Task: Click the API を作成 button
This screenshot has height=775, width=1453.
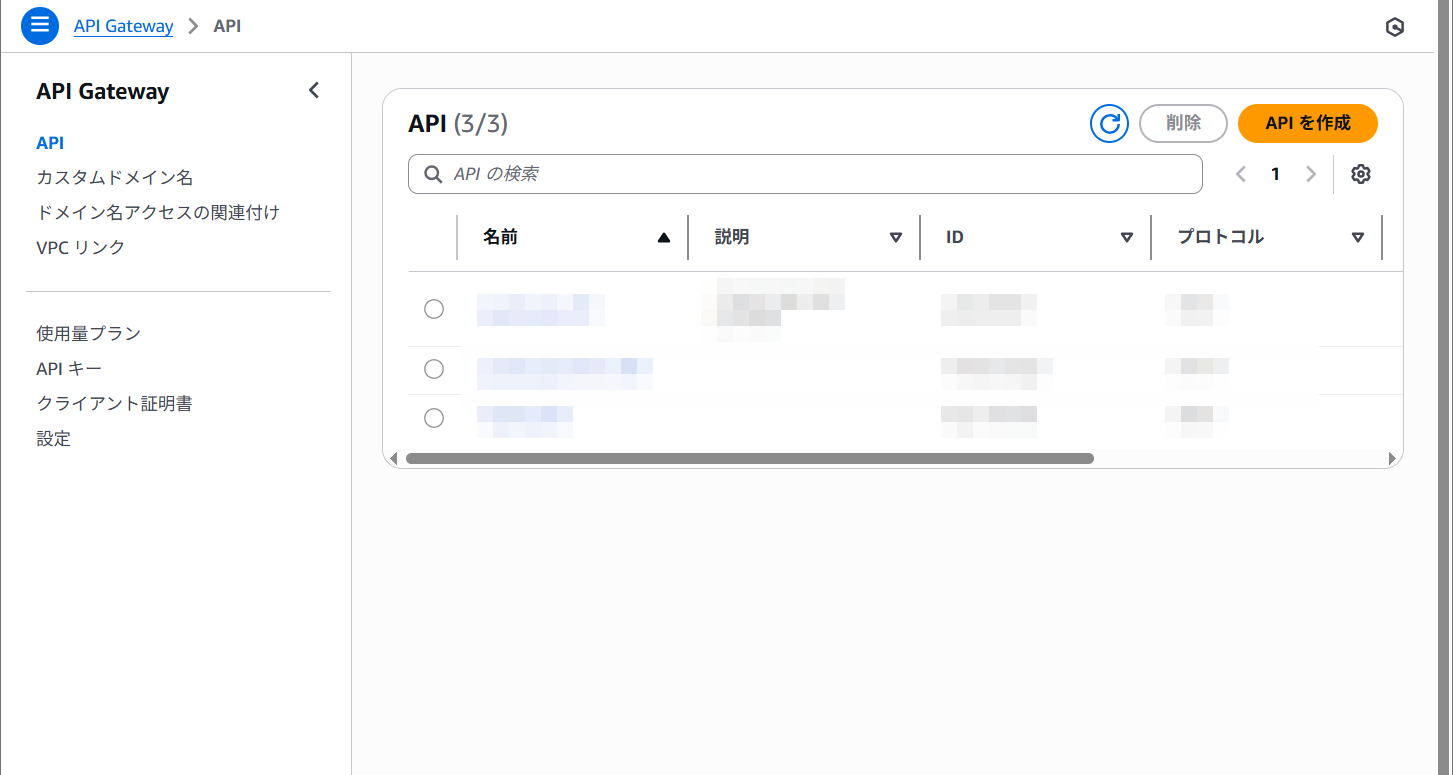Action: [x=1307, y=124]
